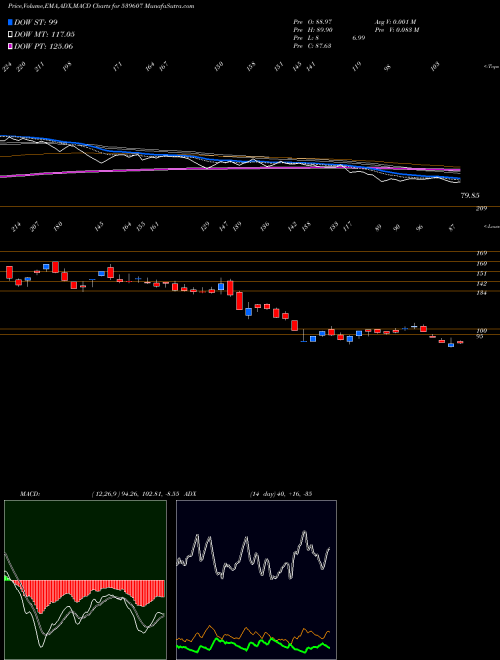The height and width of the screenshot is (660, 500).
Task: Click the blue DOW ST legend swatch
Action: click(11, 22)
